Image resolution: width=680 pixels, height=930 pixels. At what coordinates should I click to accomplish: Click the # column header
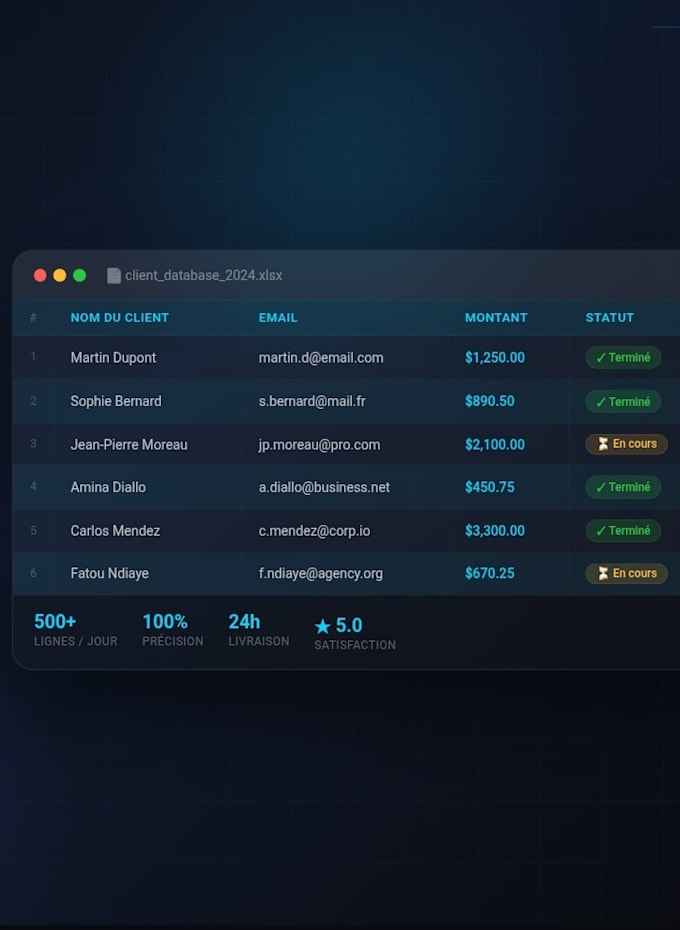point(33,318)
